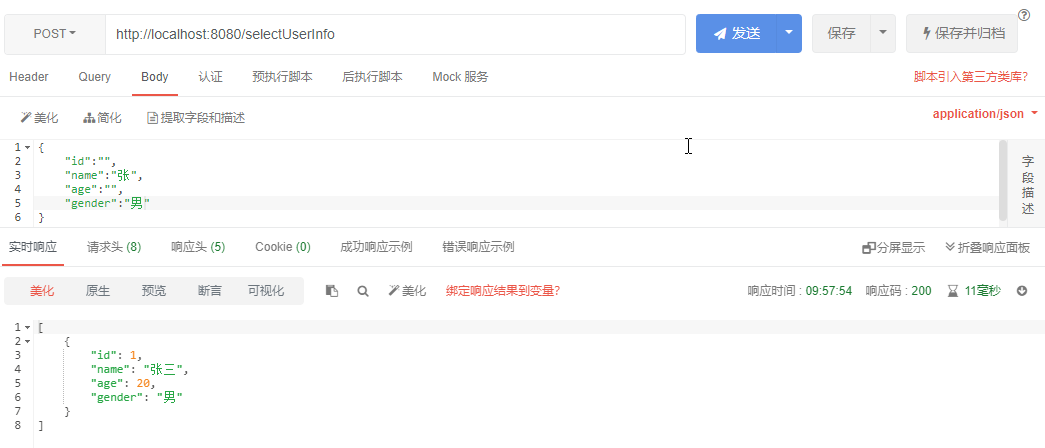Open the 字段描述 side panel

pyautogui.click(x=1028, y=185)
